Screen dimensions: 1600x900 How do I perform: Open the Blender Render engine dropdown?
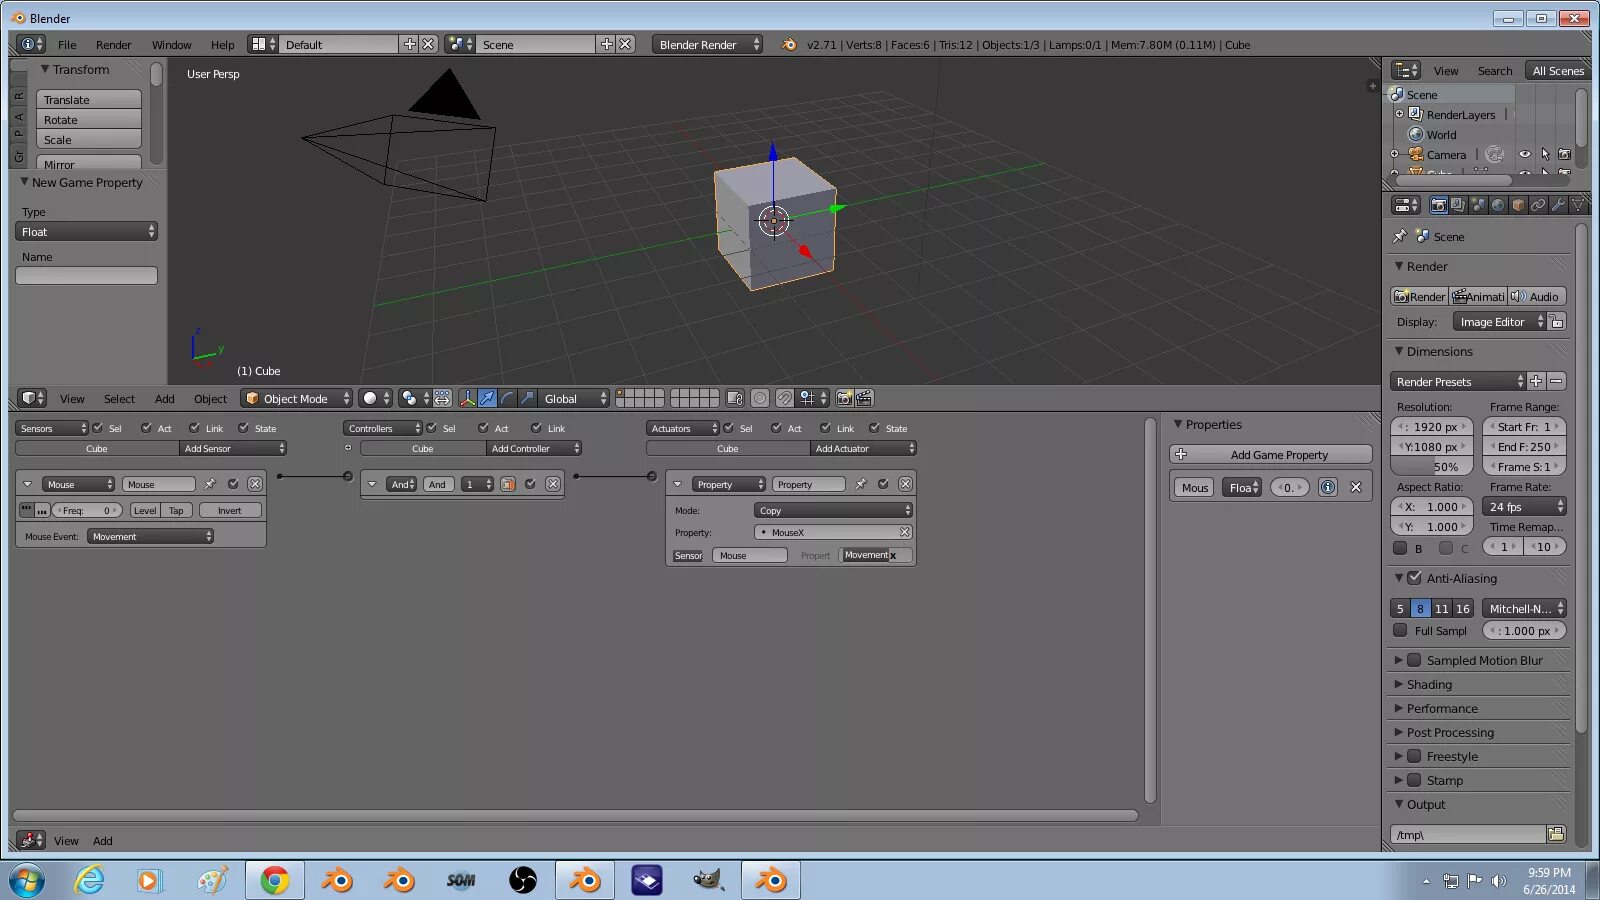tap(707, 44)
